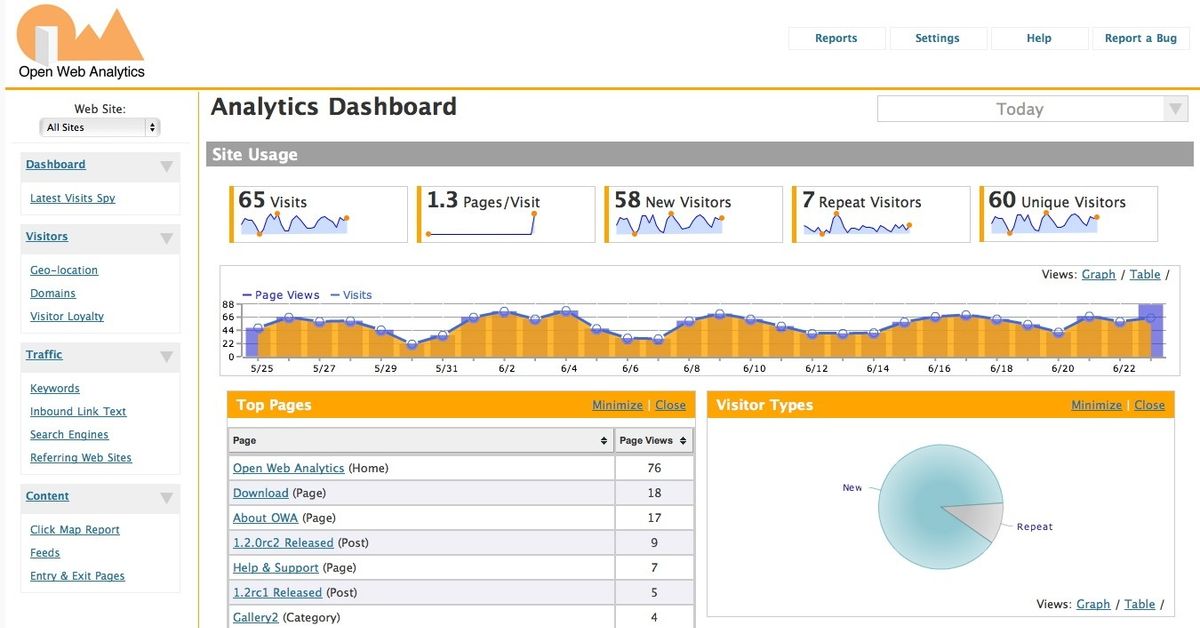
Task: Click the sort arrows on the Page column
Action: (603, 440)
